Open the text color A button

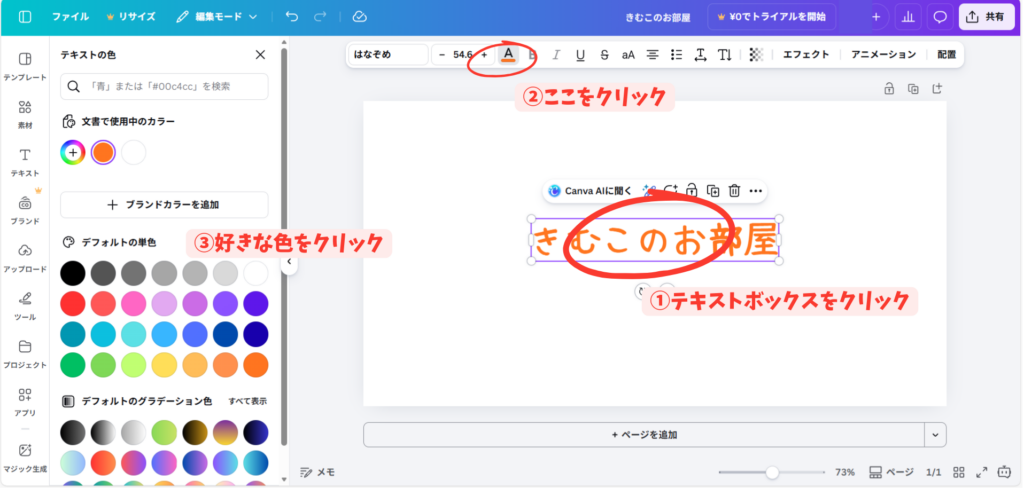(x=508, y=55)
